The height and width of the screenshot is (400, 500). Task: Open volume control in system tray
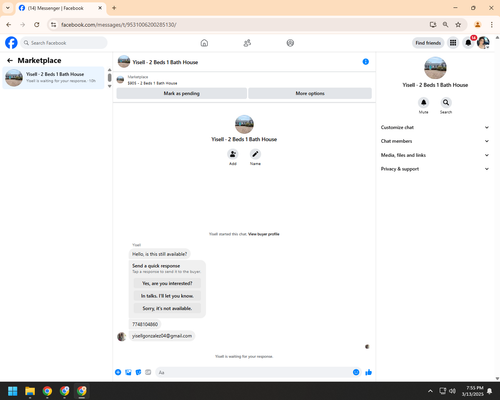(x=452, y=391)
